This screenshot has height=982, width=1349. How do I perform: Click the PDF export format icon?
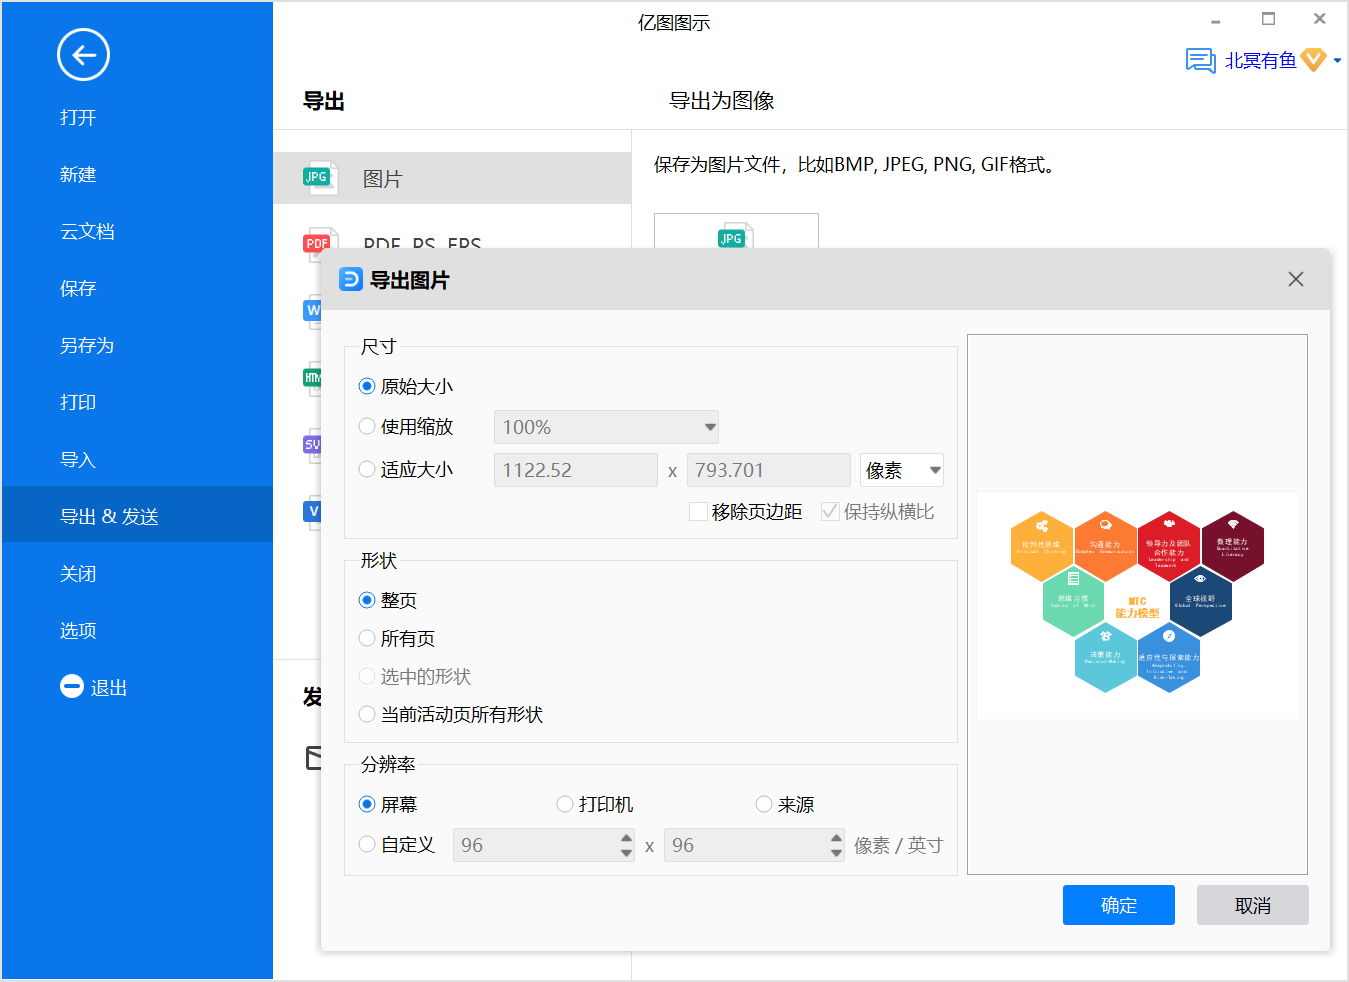[318, 241]
